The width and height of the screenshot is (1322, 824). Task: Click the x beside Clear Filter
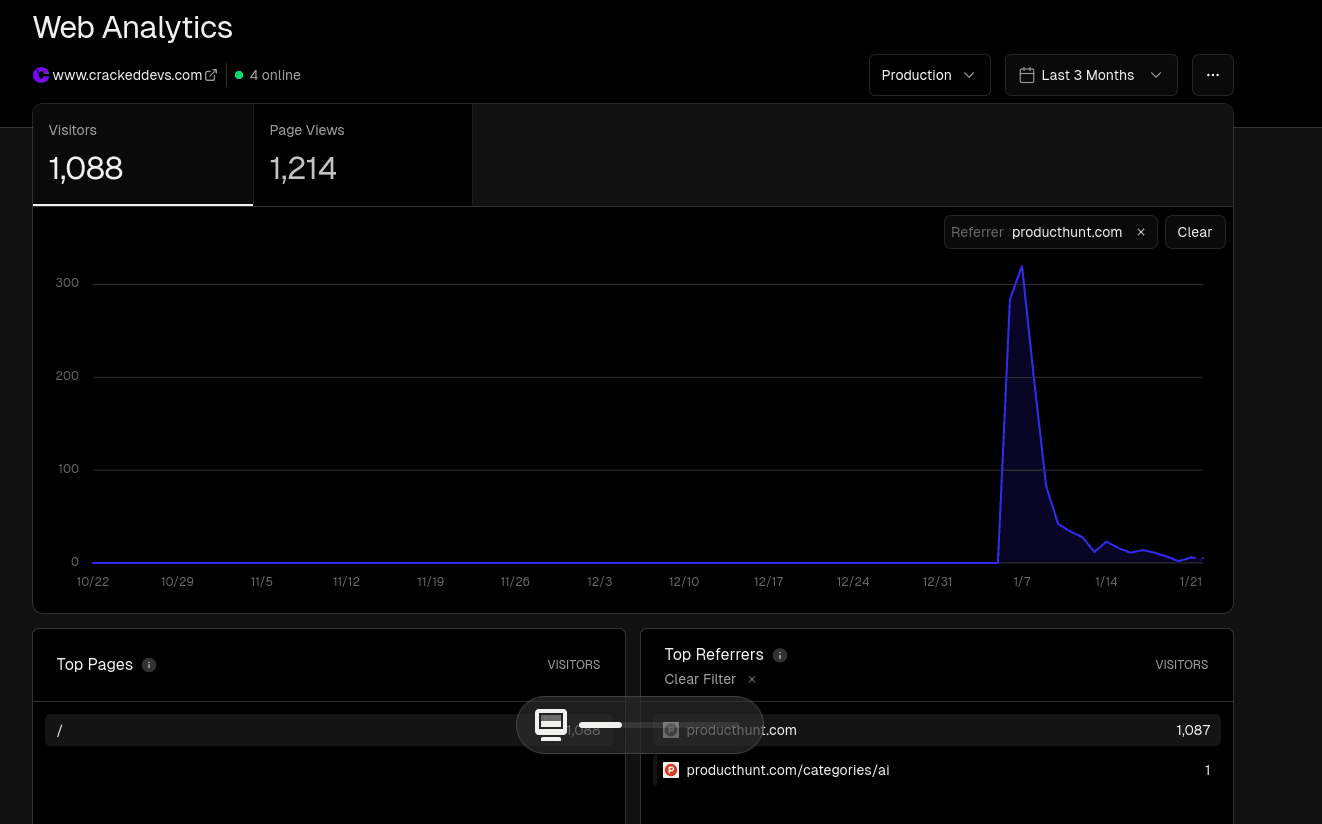(x=752, y=679)
